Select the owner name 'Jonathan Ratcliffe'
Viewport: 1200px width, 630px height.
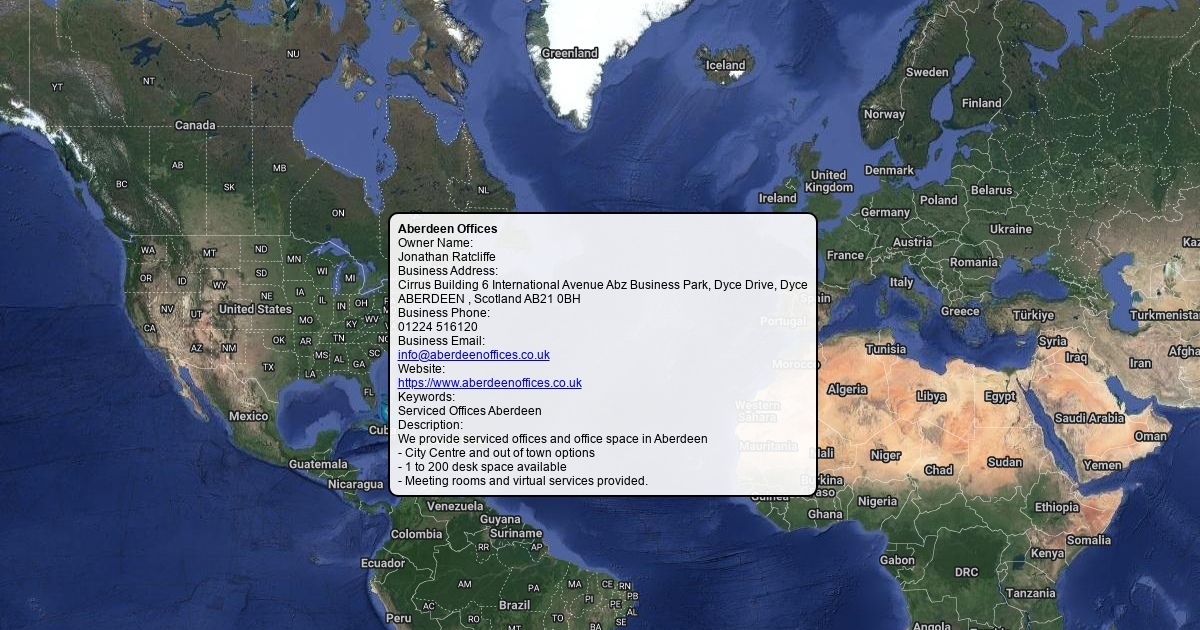tap(447, 257)
